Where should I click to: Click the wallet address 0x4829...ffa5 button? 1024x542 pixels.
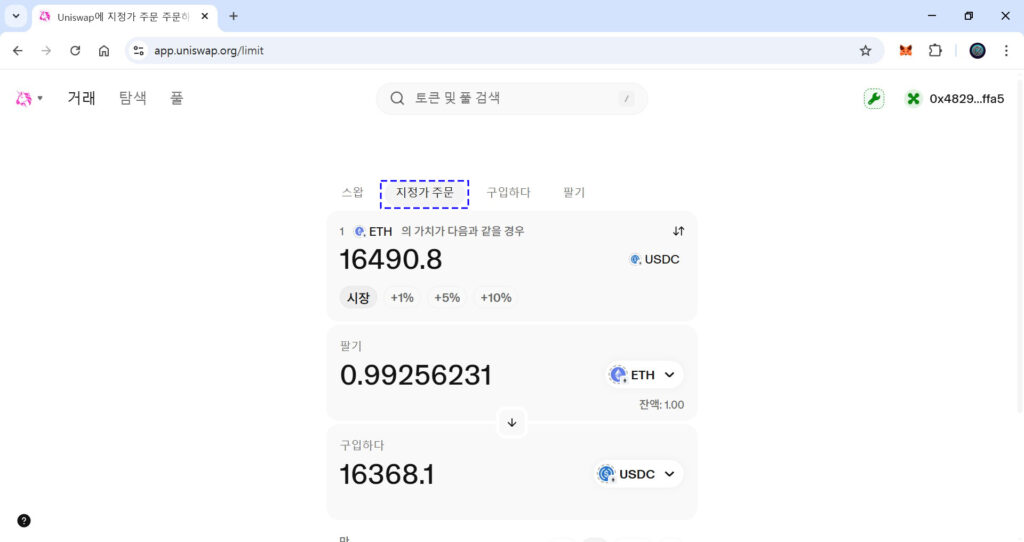pos(955,98)
